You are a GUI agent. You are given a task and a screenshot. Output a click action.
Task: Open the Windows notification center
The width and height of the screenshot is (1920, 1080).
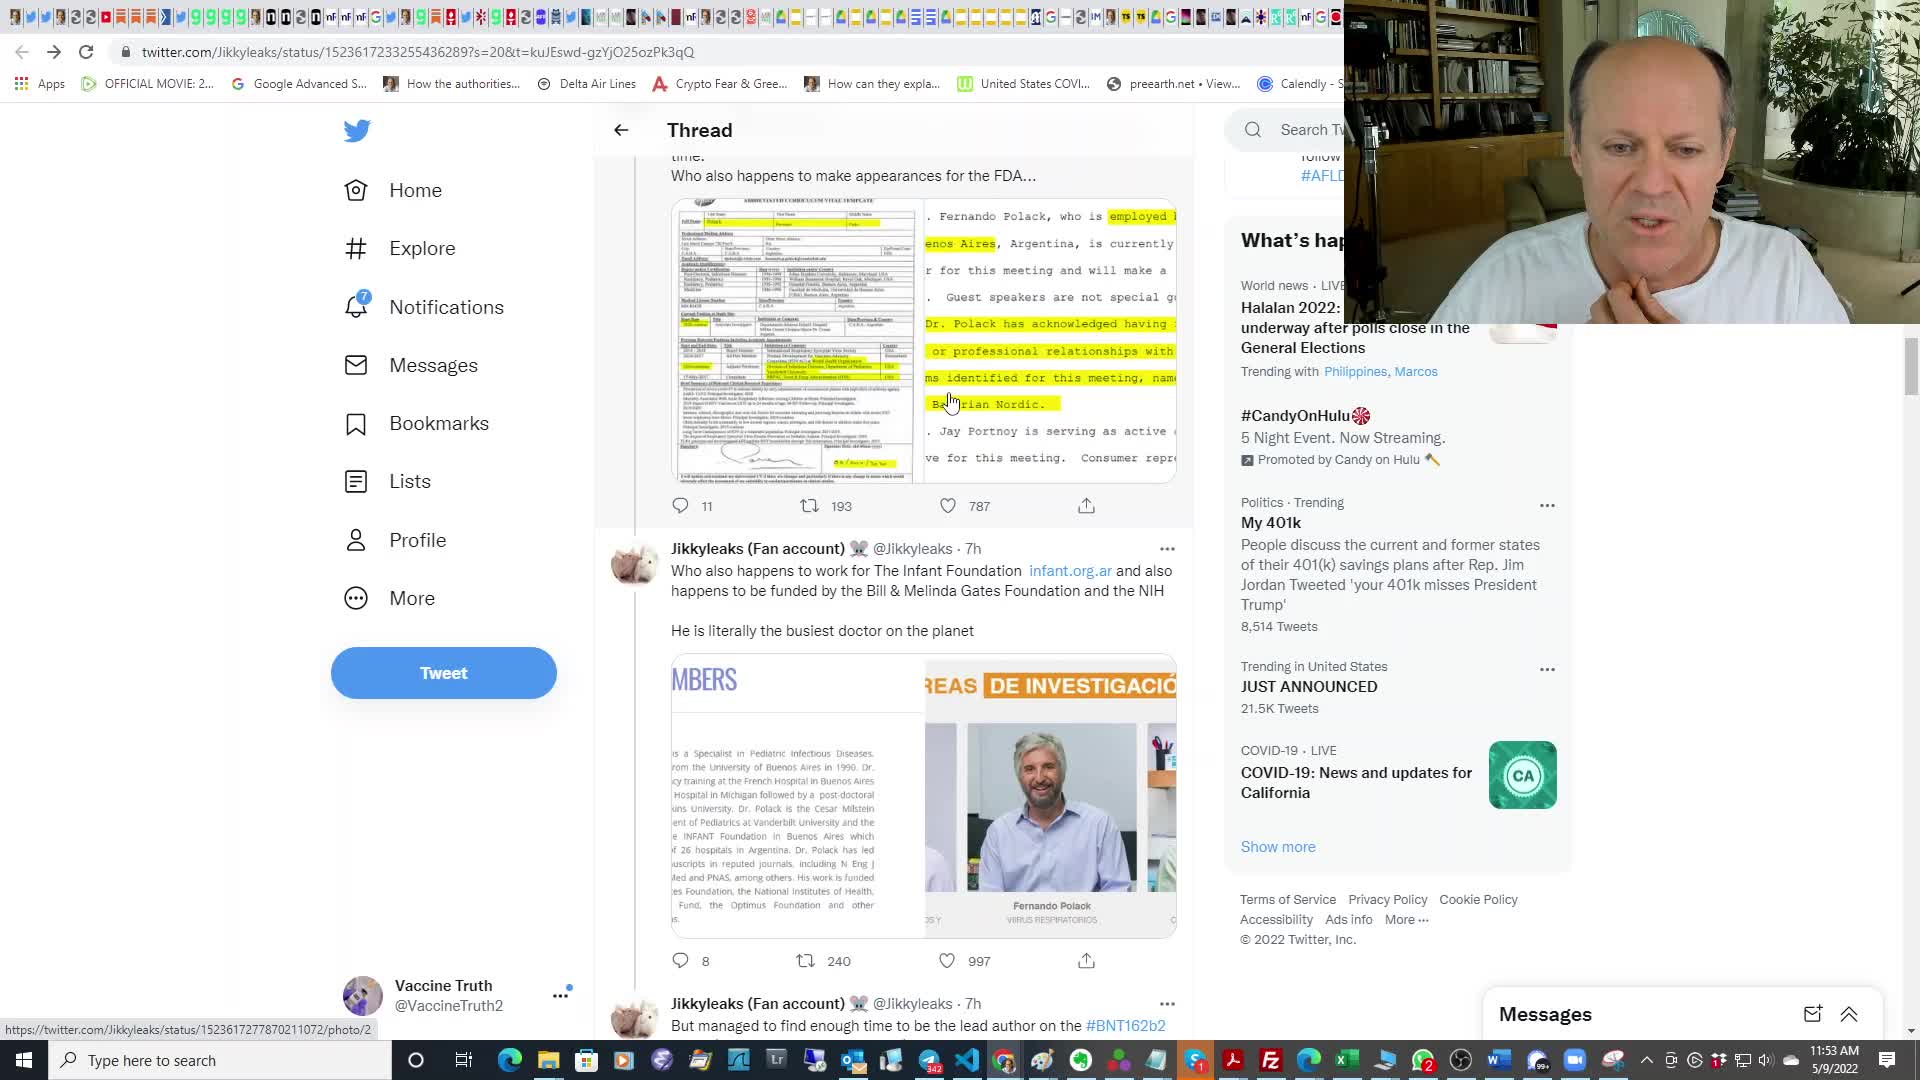(1887, 1060)
